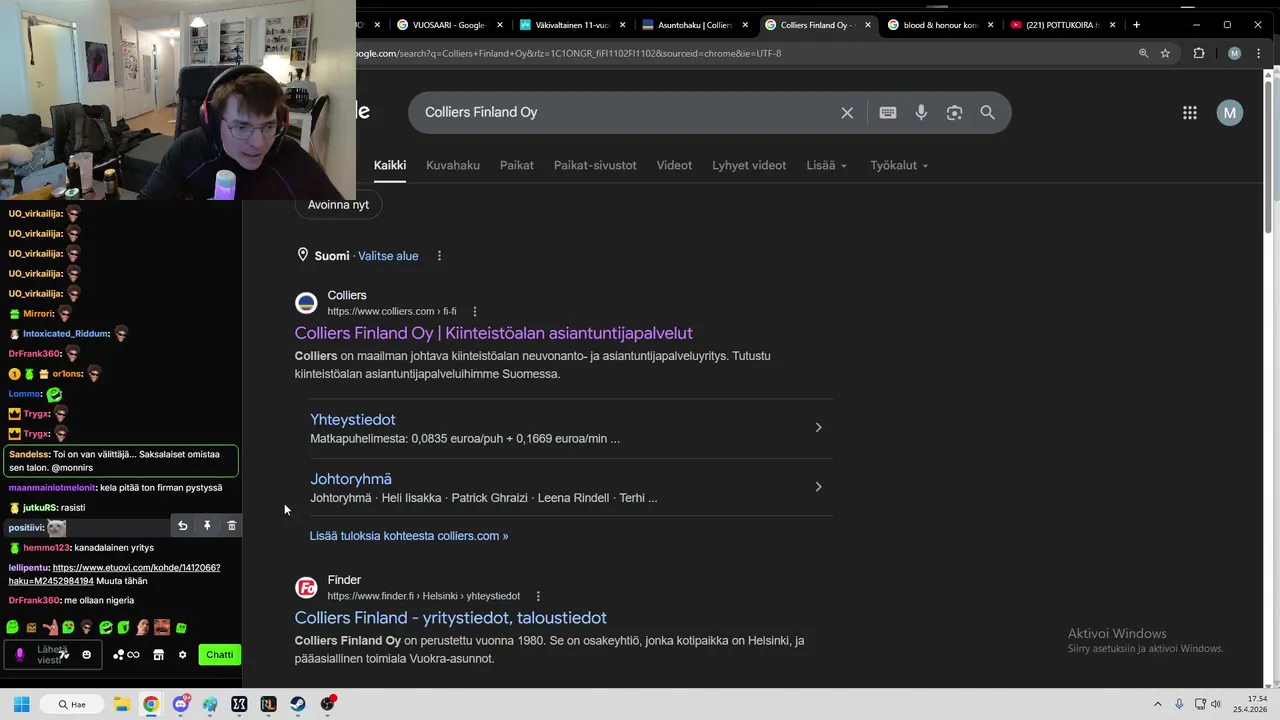Delete positiivi's chat message
This screenshot has width=1280, height=720.
click(x=232, y=526)
